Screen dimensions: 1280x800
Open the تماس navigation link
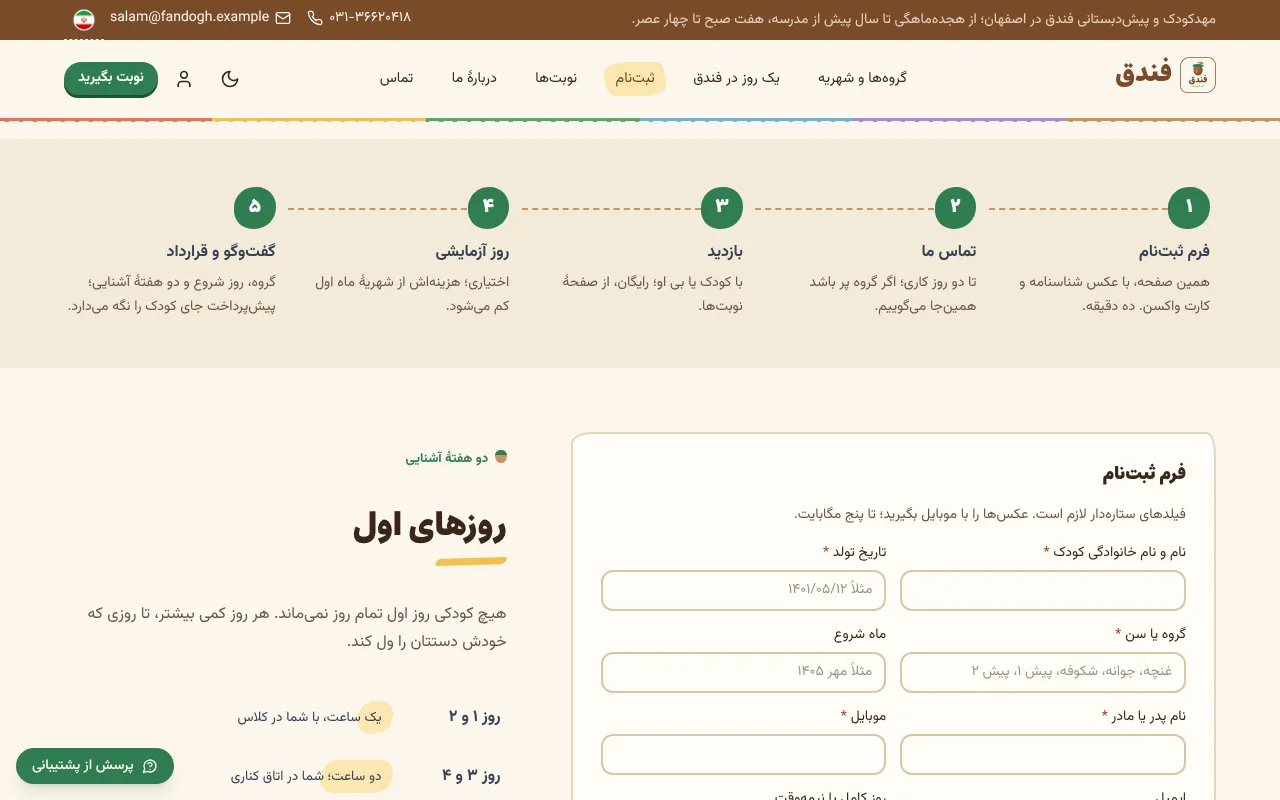pyautogui.click(x=397, y=78)
